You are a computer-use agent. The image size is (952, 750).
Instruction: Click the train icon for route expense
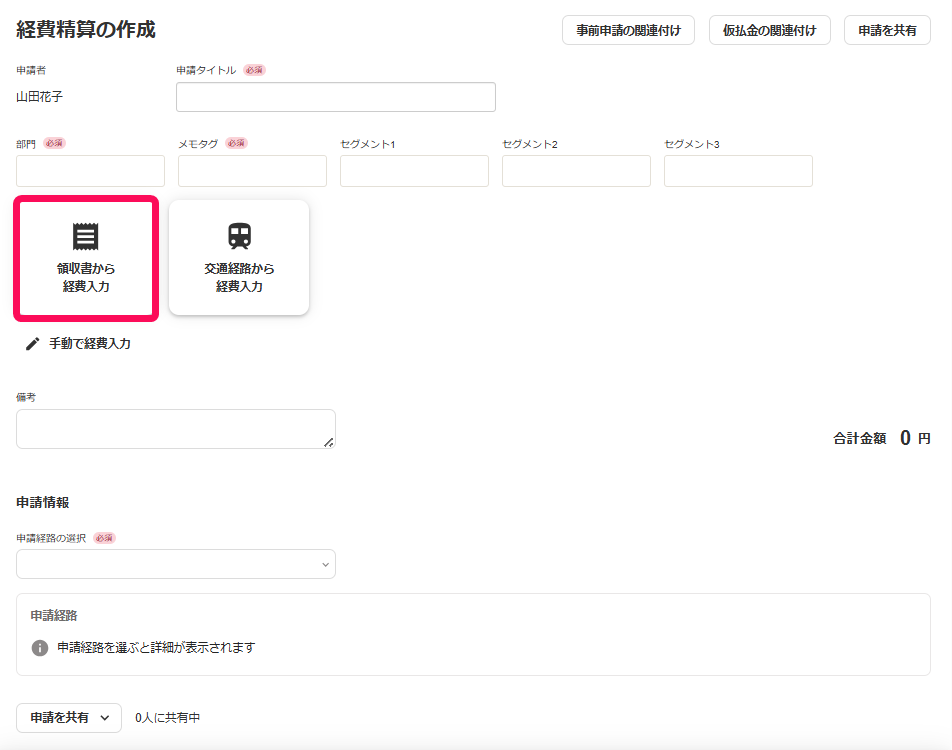(x=239, y=236)
